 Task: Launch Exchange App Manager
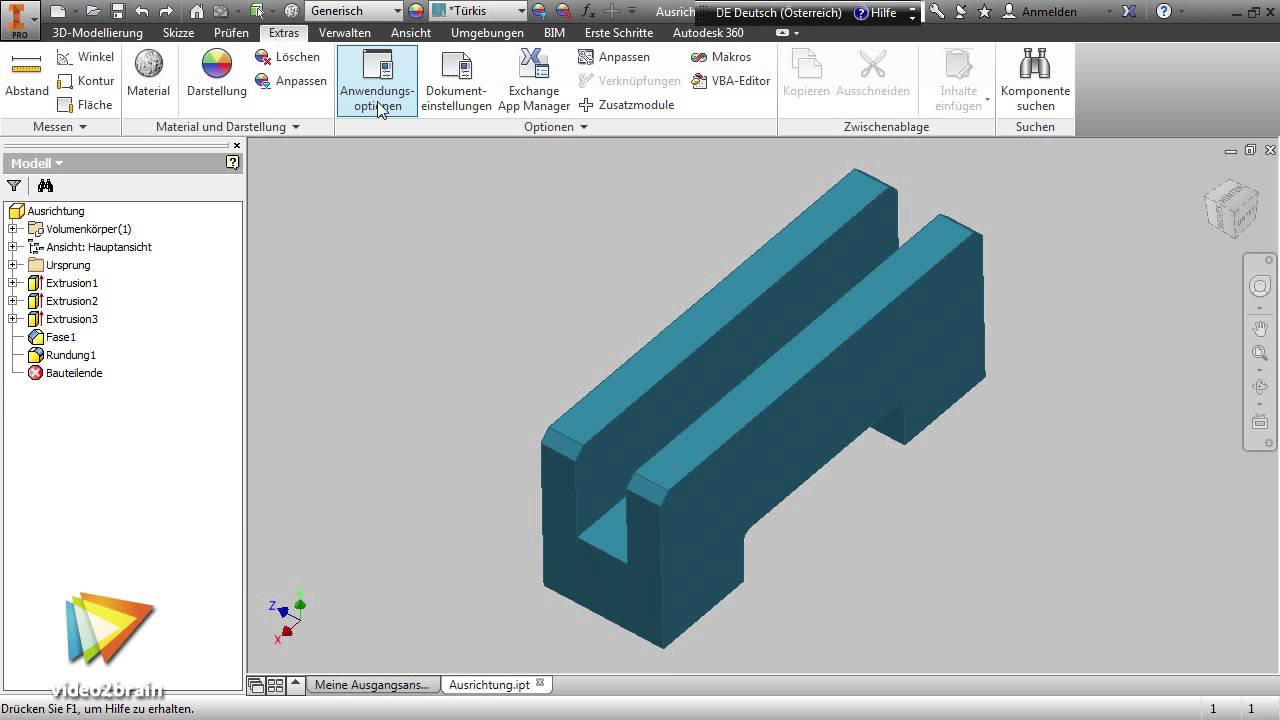click(x=534, y=80)
